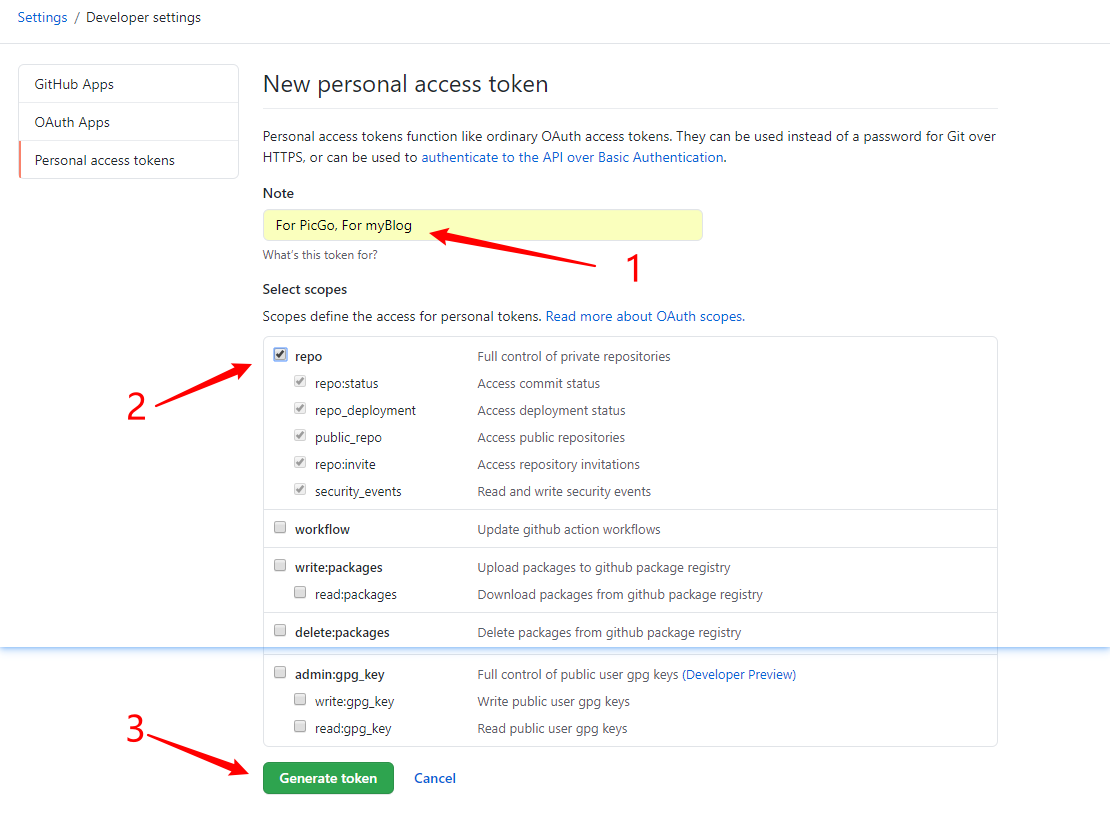Check the admin:gpg_key scope

click(x=280, y=673)
